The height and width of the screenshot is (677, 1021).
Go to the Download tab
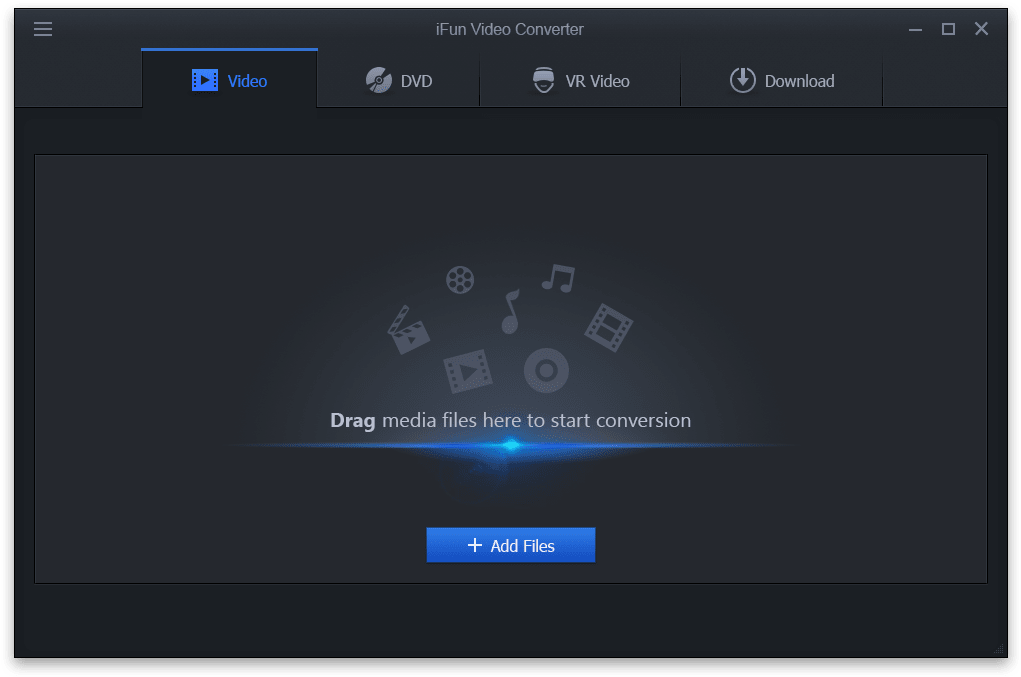point(781,80)
